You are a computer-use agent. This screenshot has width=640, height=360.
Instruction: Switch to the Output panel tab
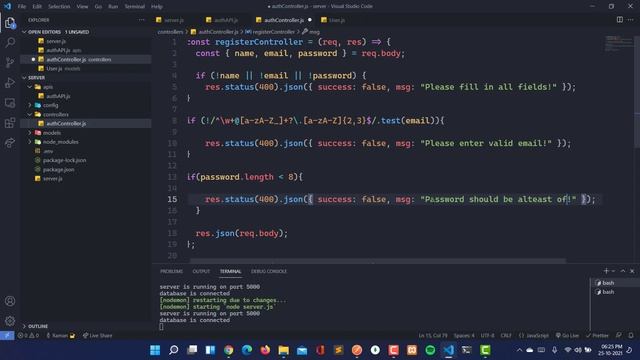(201, 271)
